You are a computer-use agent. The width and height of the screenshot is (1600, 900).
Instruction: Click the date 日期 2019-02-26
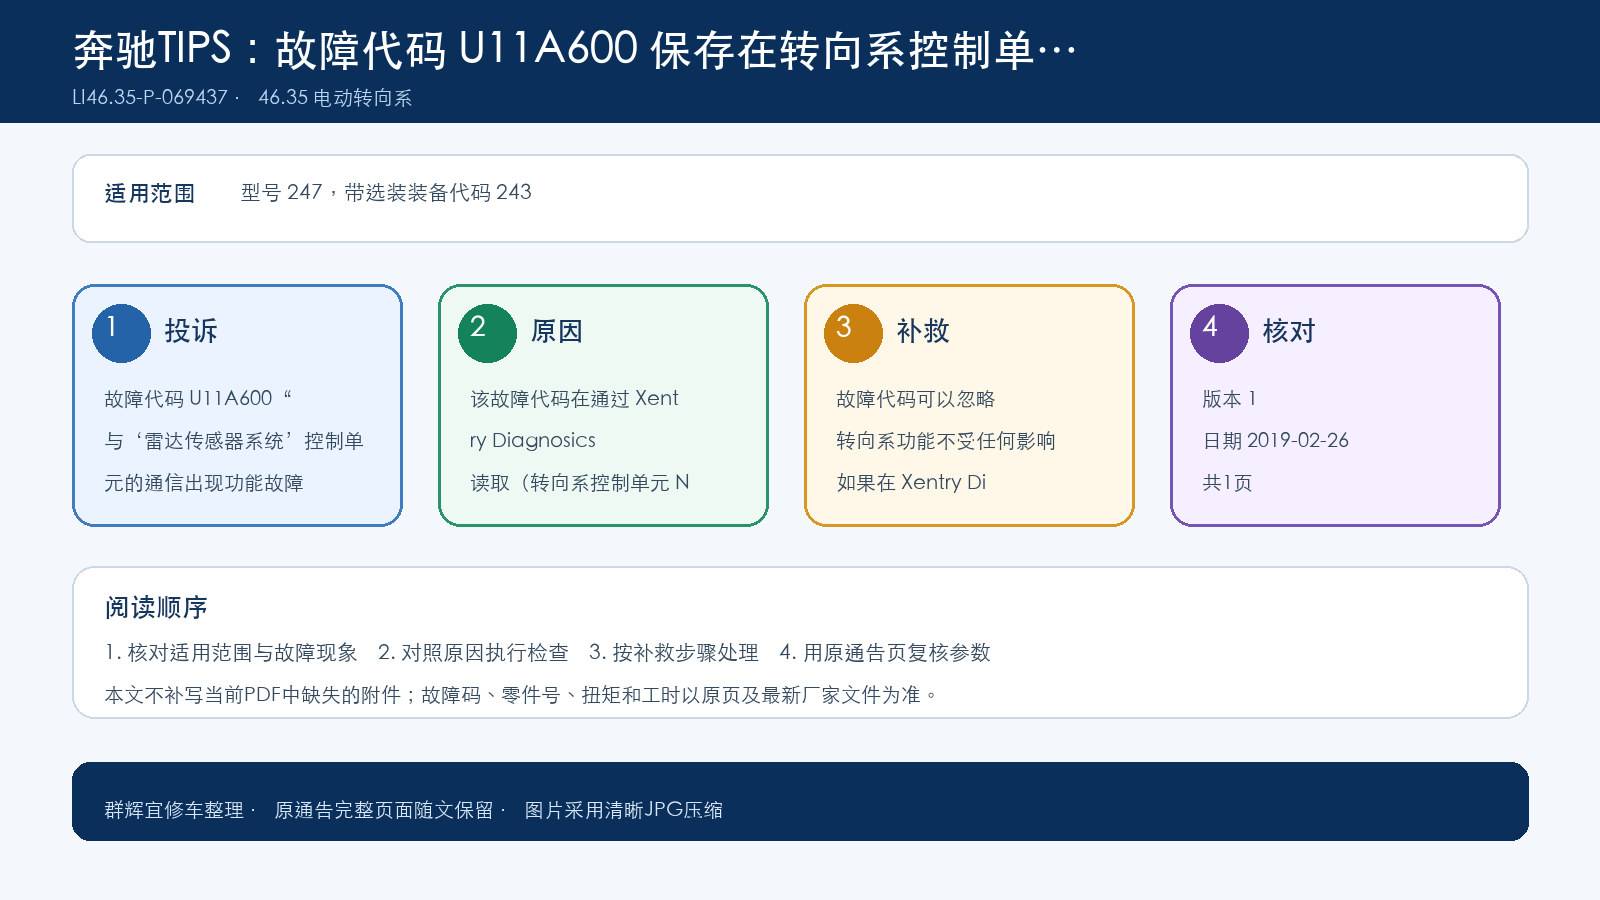[x=1275, y=440]
